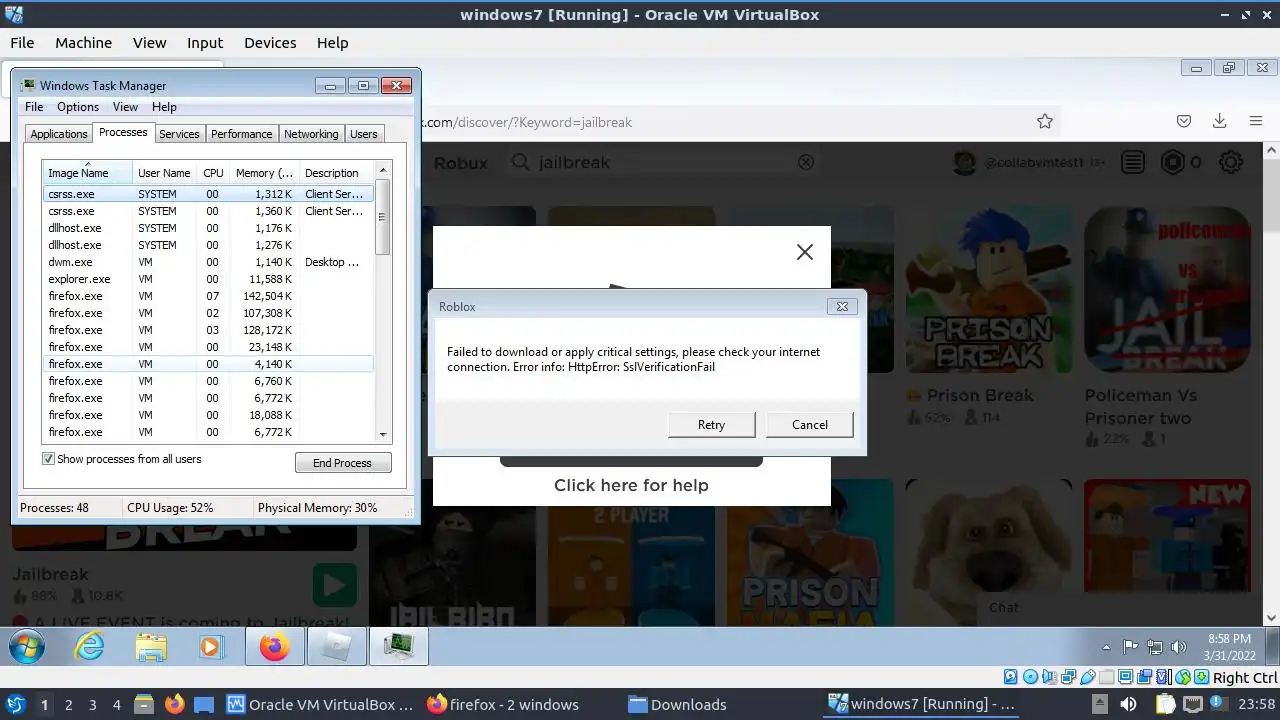Image resolution: width=1280 pixels, height=720 pixels.
Task: Open the Prison Break game thumbnail
Action: pyautogui.click(x=988, y=290)
